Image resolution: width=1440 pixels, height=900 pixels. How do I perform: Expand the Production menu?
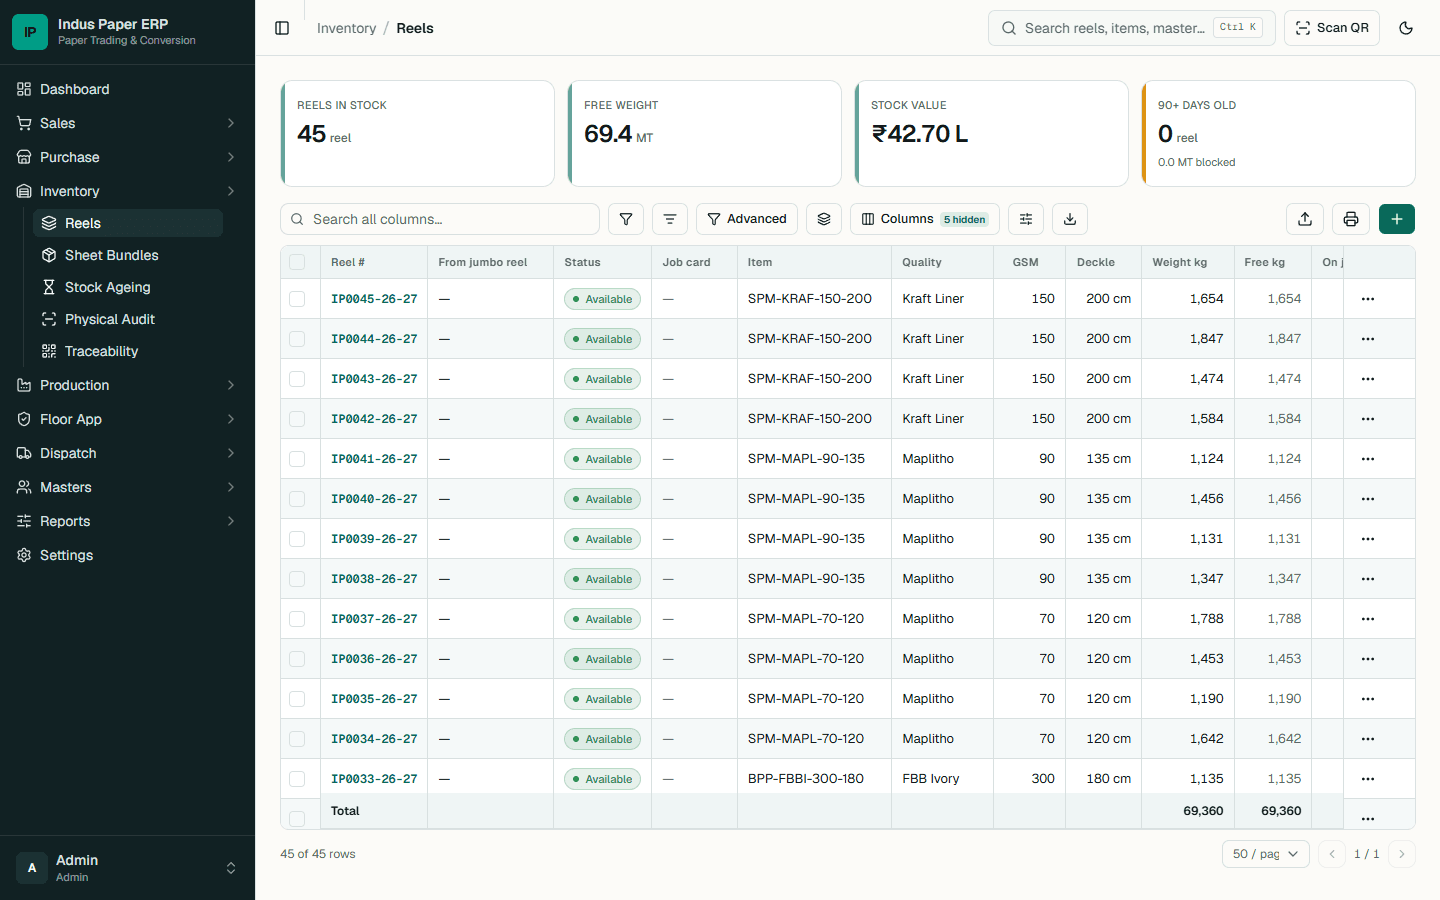pos(127,385)
